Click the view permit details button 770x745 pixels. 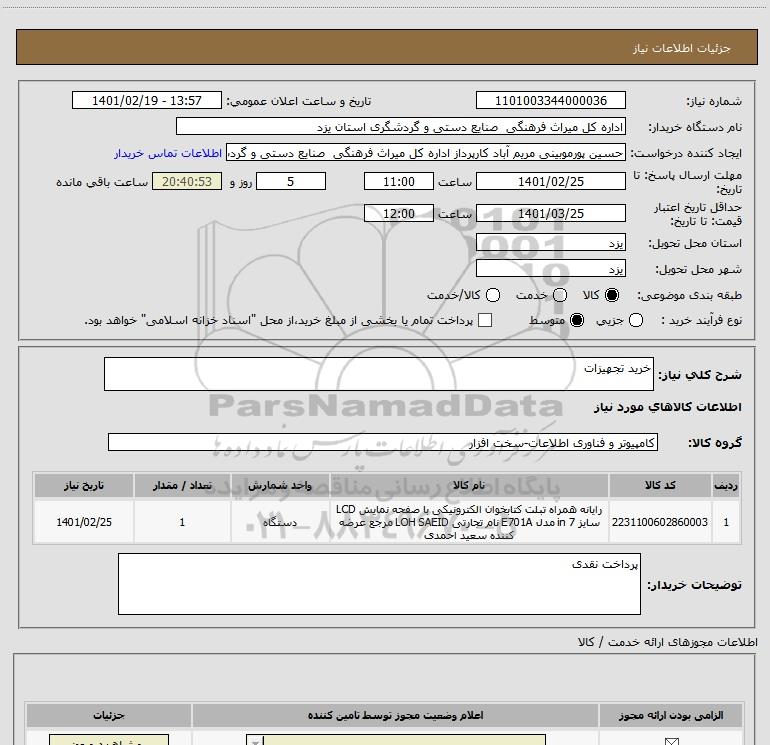coord(109,740)
